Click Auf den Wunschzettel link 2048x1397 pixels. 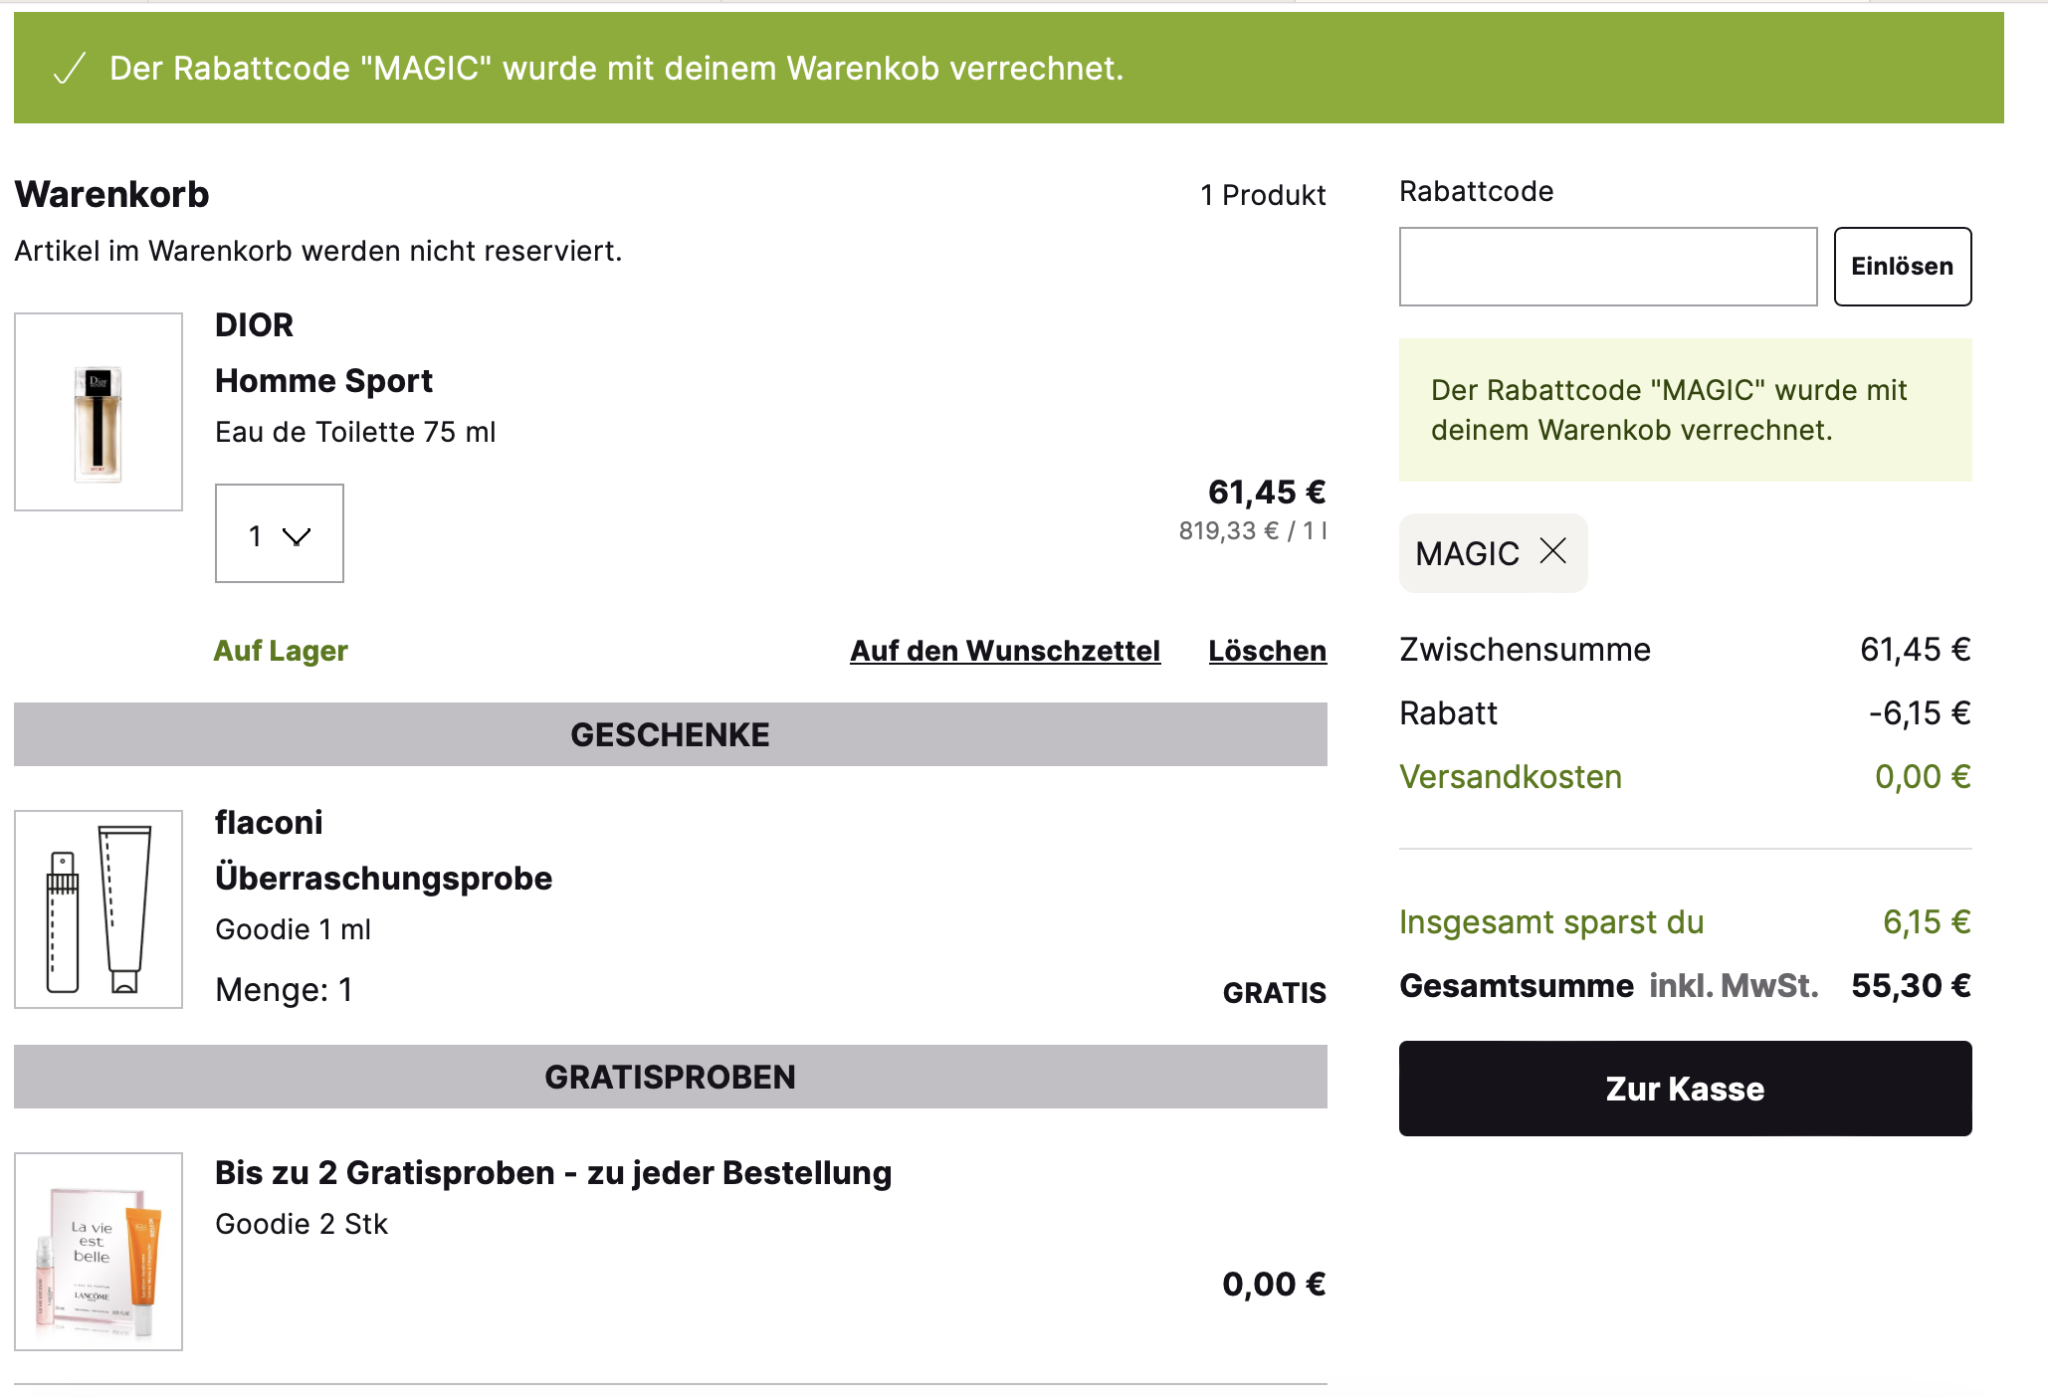[1004, 651]
